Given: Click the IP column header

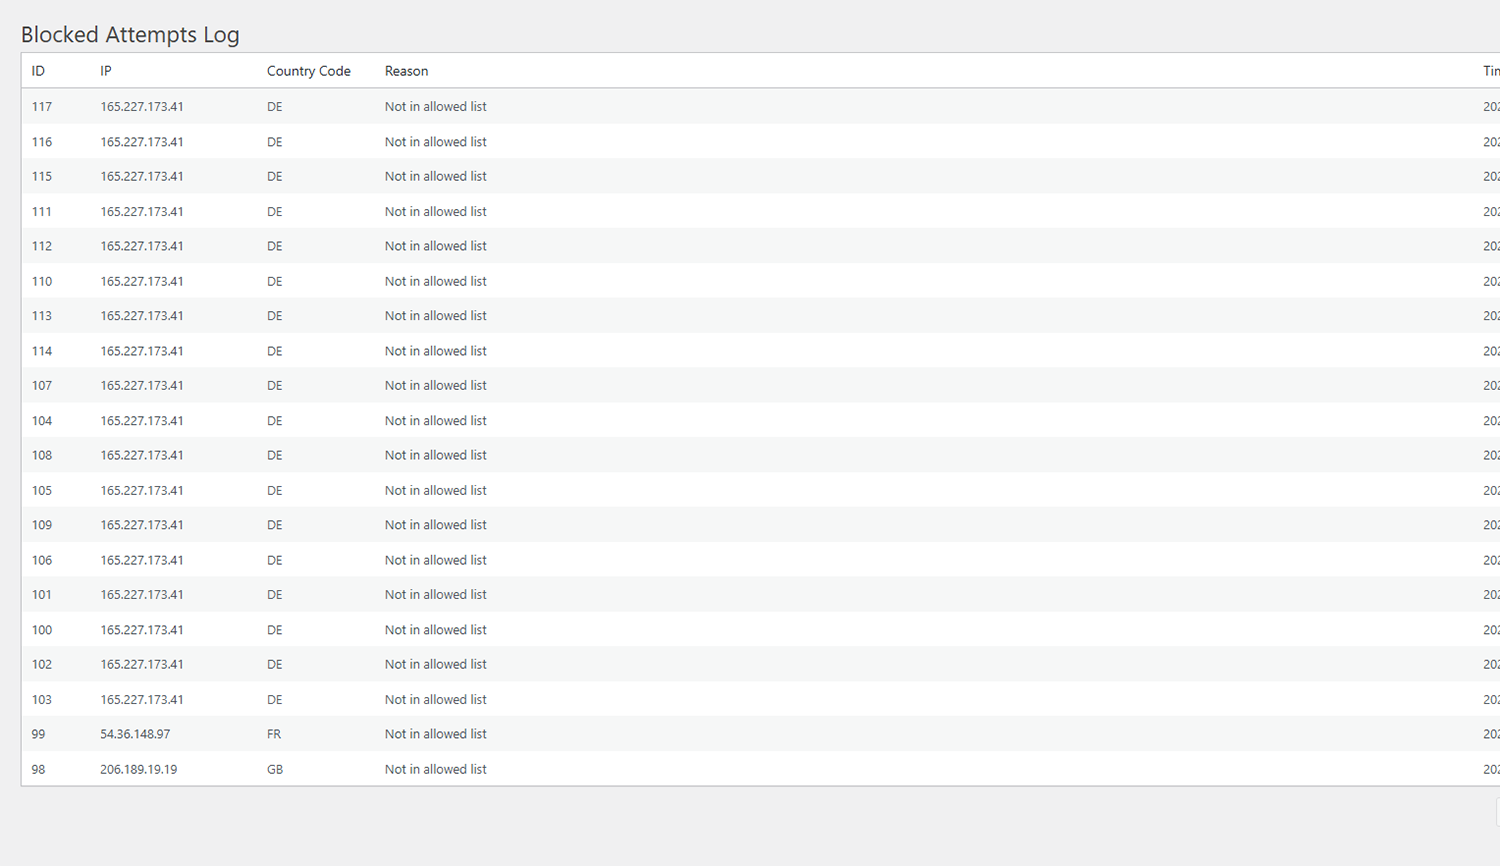Looking at the screenshot, I should click(105, 71).
